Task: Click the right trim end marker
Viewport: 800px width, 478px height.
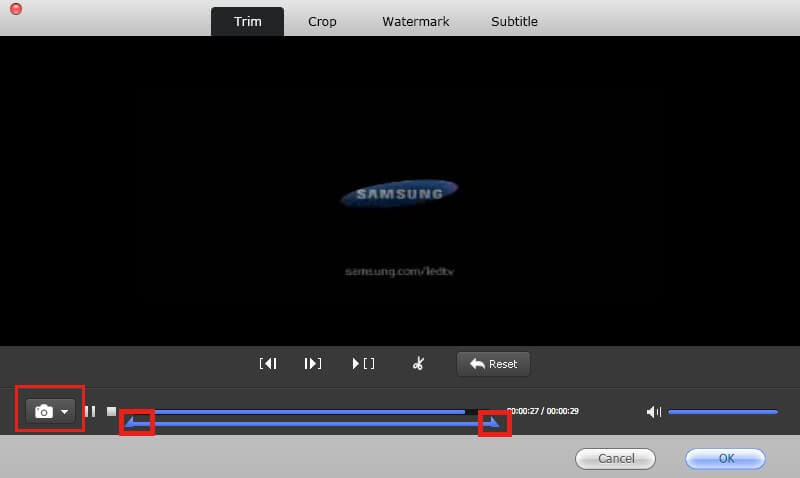Action: 493,423
